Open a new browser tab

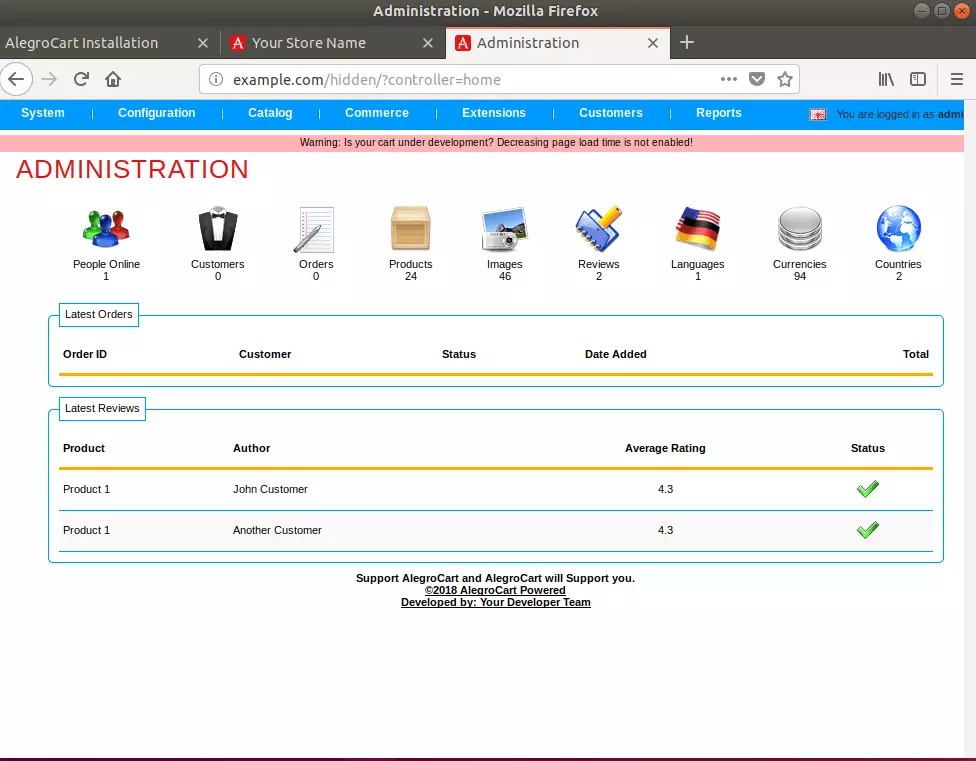click(687, 42)
